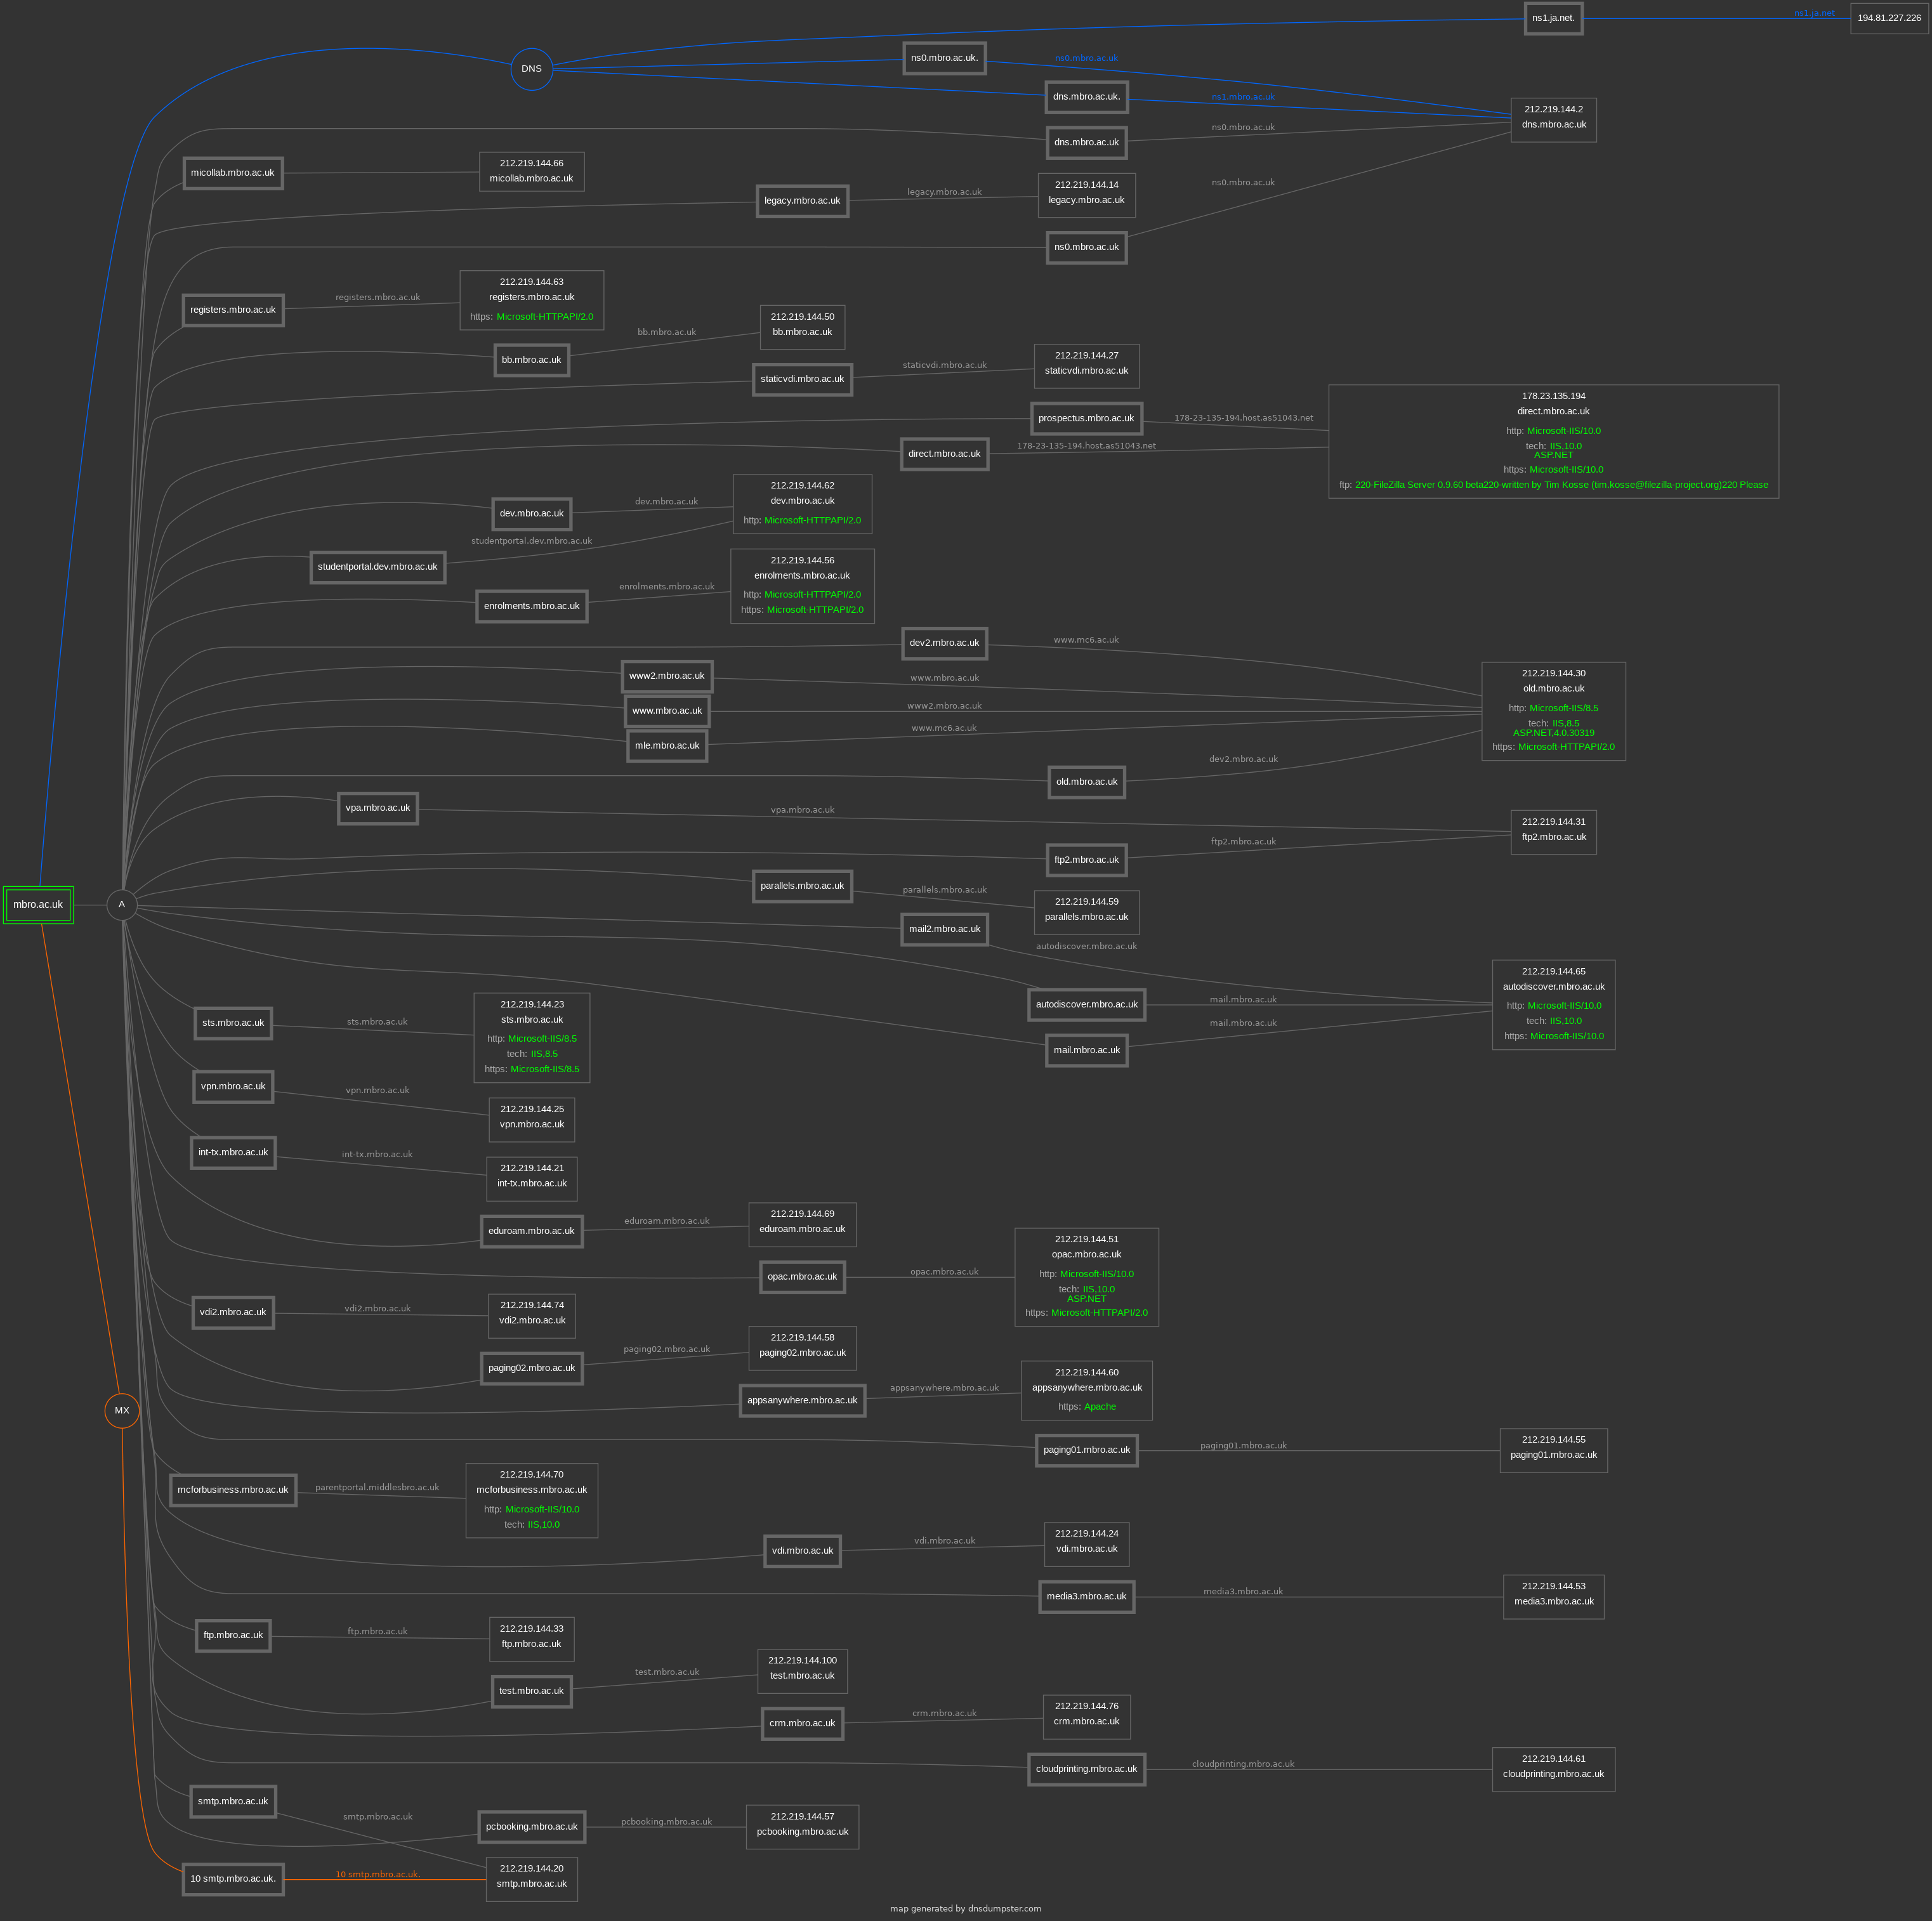Select the crm.mbro.ac.uk thick-bordered host node

coord(802,1724)
